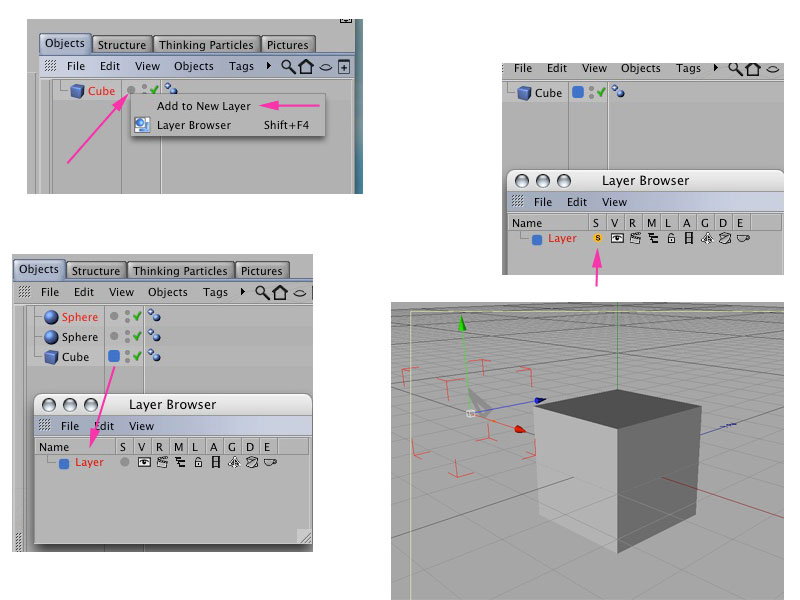Toggle green checkmark on Cube below Spheres
The width and height of the screenshot is (800, 600).
click(137, 356)
